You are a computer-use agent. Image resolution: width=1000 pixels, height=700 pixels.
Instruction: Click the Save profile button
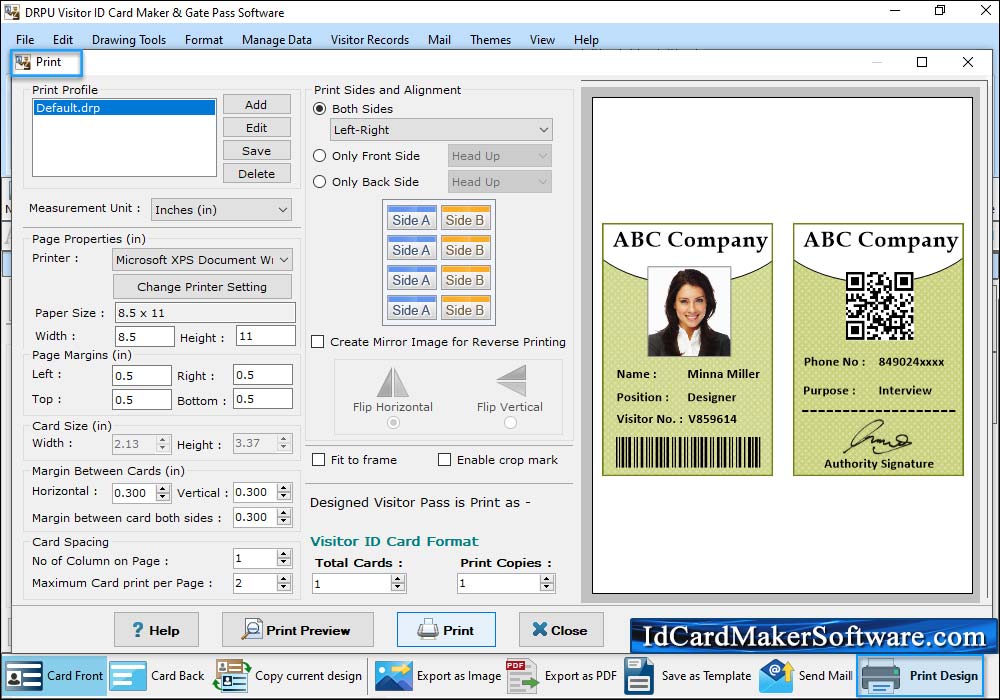[x=256, y=150]
